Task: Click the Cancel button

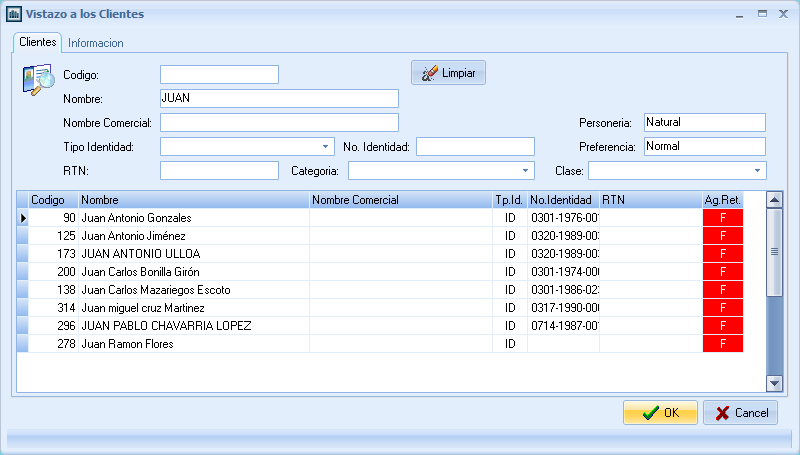Action: [x=740, y=412]
